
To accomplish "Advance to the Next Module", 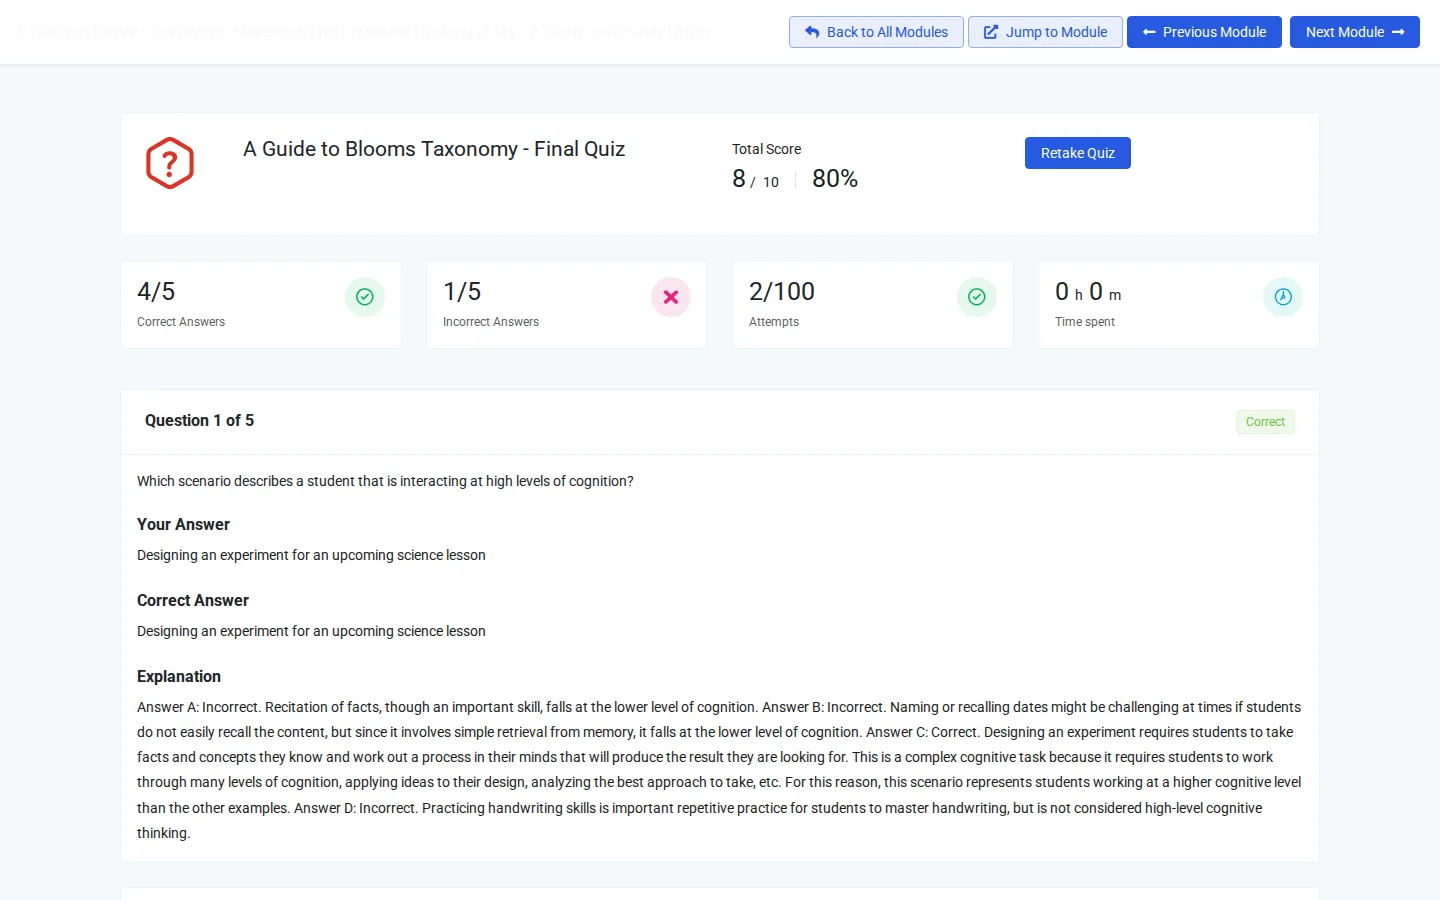I will 1355,32.
